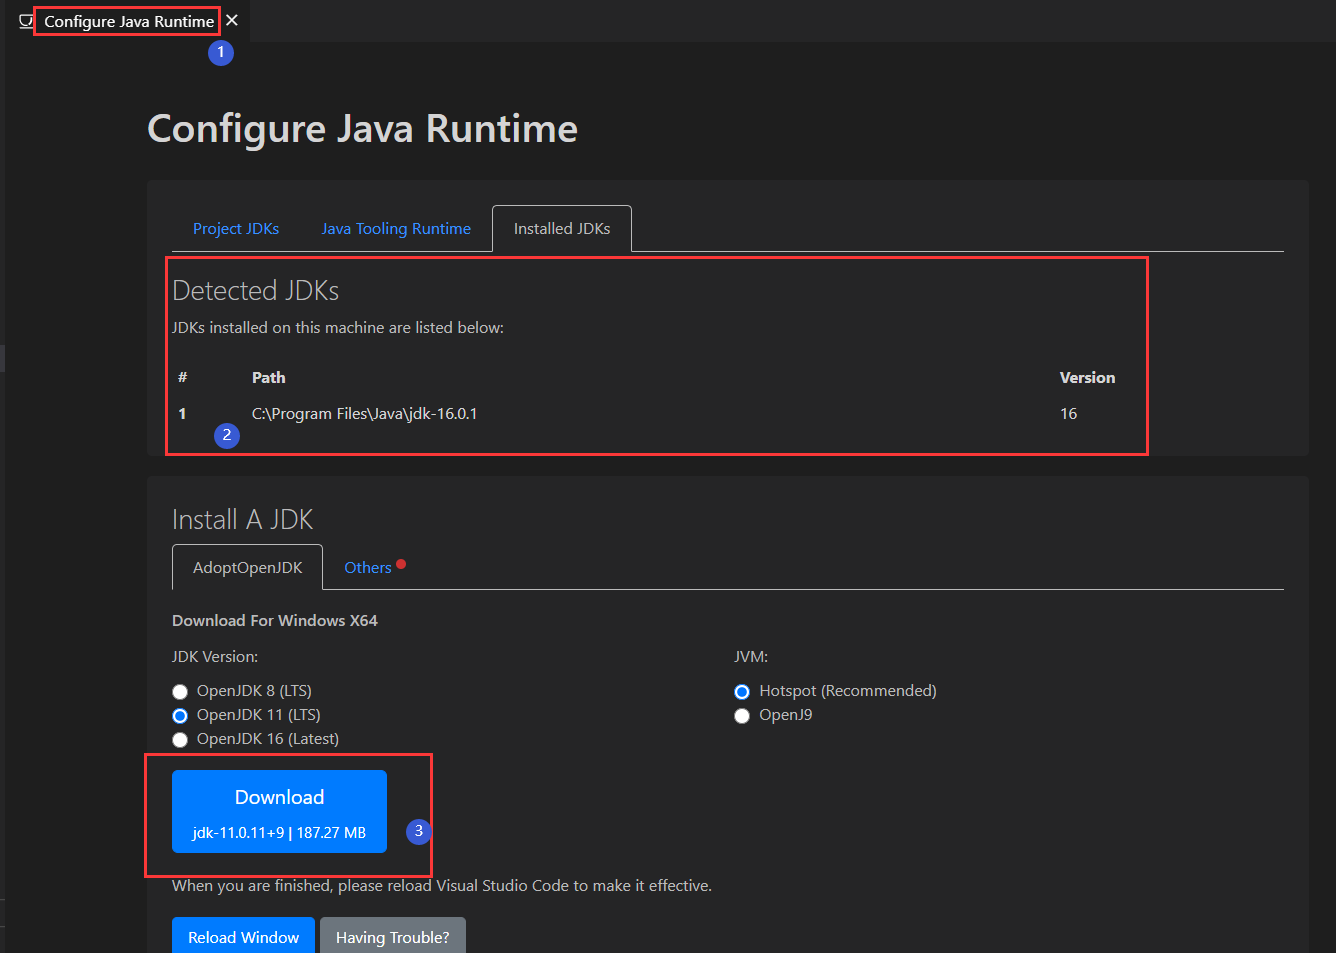Keep Hotspot (Recommended) JVM selected
The image size is (1336, 953).
click(x=742, y=691)
